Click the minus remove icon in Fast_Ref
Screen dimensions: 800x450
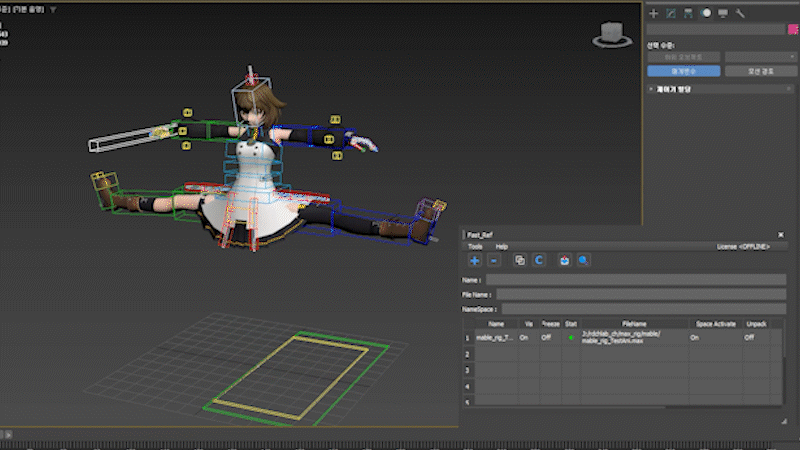point(493,260)
